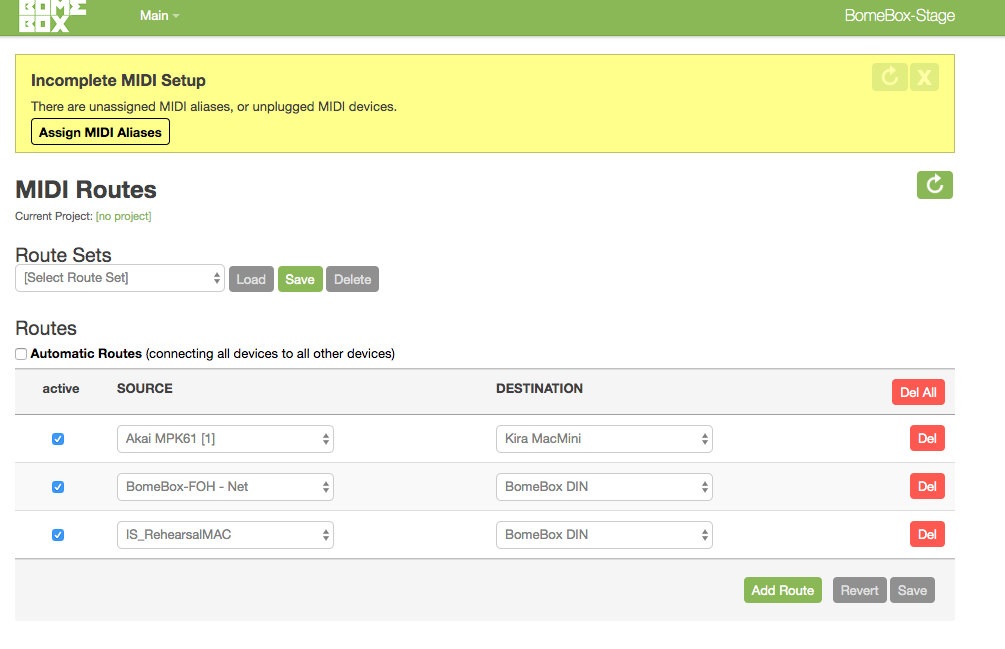
Task: Click the SOURCE column header
Action: point(145,388)
